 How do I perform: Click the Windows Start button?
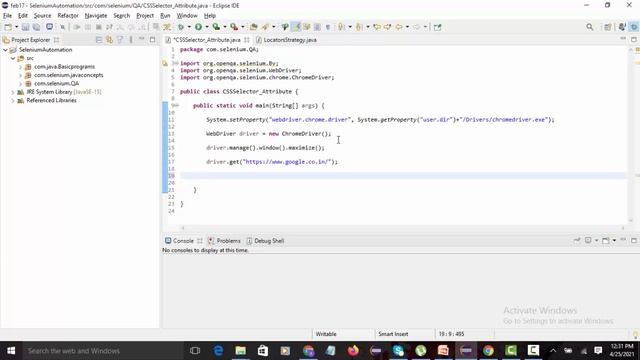click(11, 351)
